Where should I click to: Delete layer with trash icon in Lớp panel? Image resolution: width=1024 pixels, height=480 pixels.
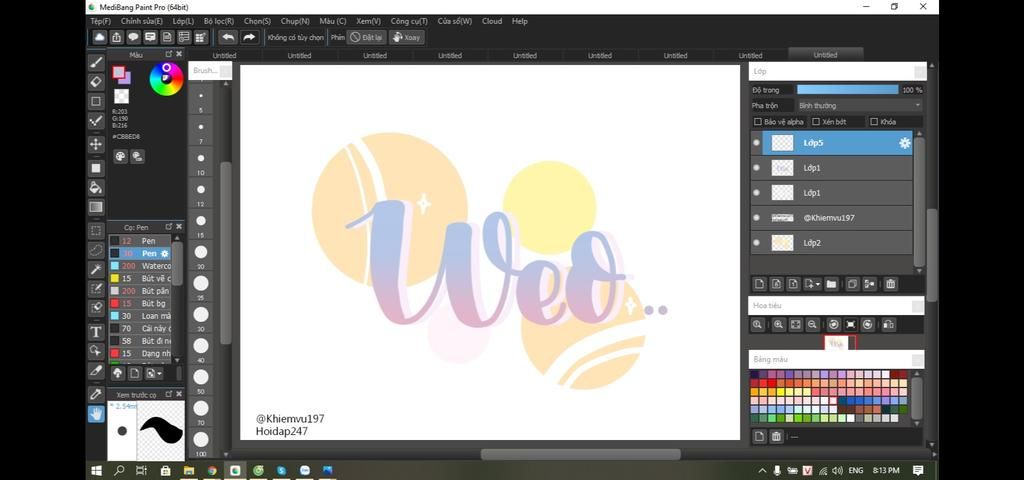coord(891,284)
